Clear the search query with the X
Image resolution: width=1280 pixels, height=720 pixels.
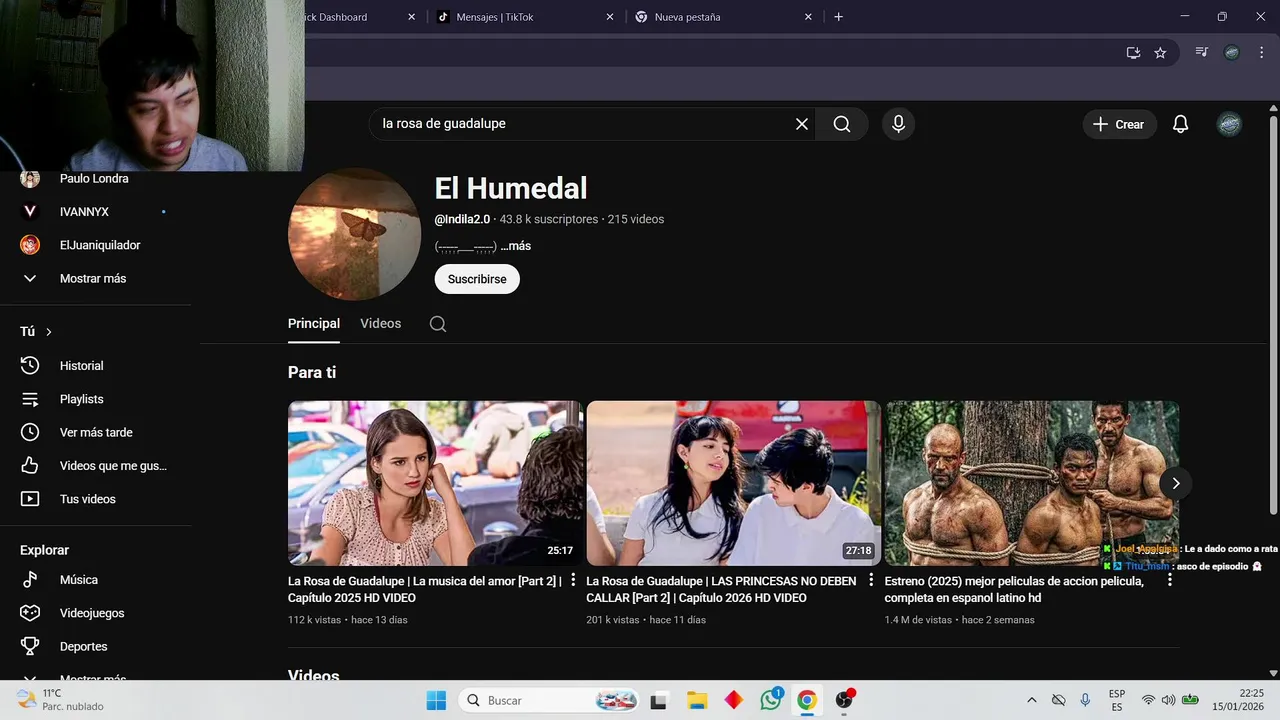[801, 124]
